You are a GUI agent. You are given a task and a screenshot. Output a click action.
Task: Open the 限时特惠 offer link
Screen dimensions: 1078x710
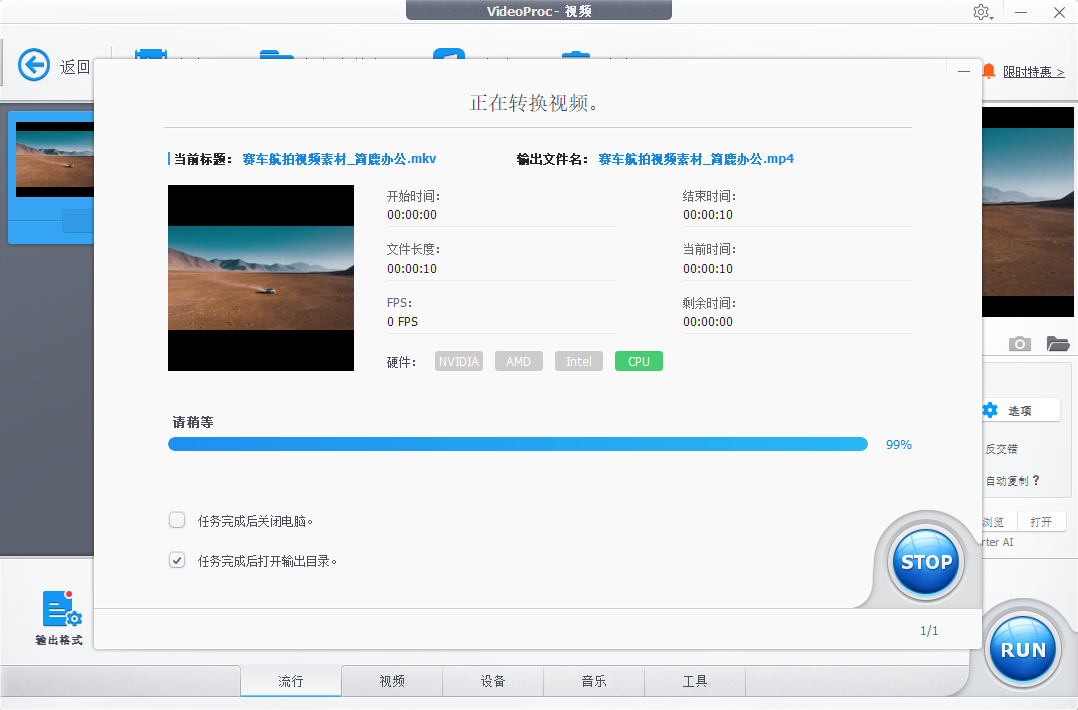(1033, 72)
